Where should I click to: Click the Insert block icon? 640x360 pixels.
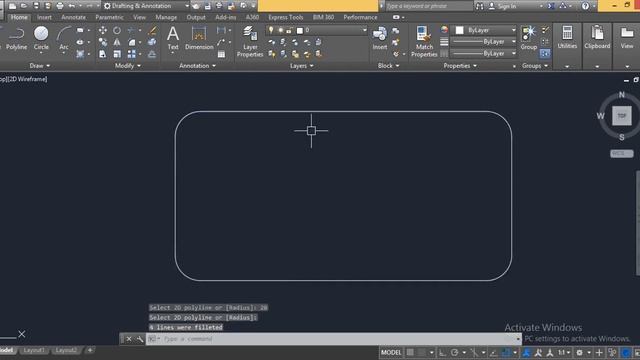point(380,38)
